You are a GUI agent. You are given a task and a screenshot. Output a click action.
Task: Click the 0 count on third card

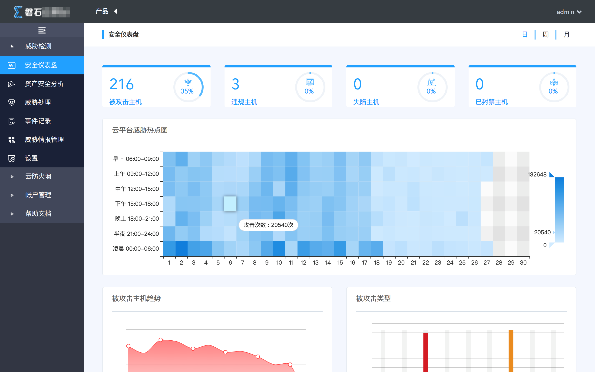357,84
